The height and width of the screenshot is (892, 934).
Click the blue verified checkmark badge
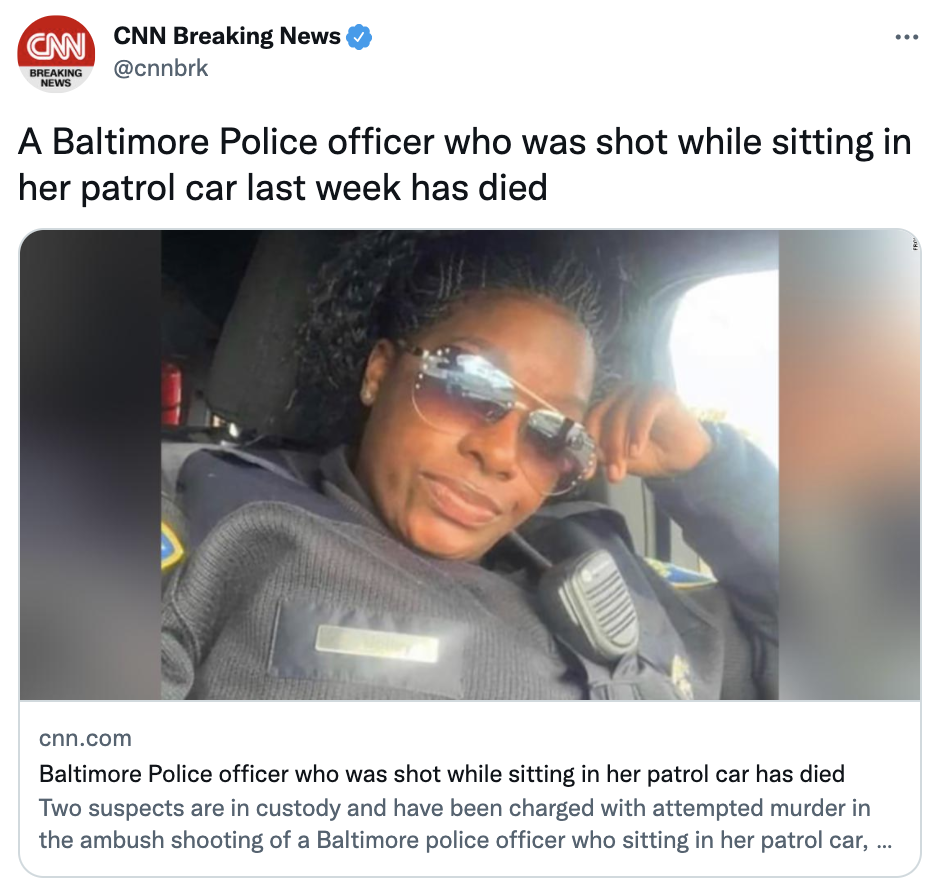point(359,37)
